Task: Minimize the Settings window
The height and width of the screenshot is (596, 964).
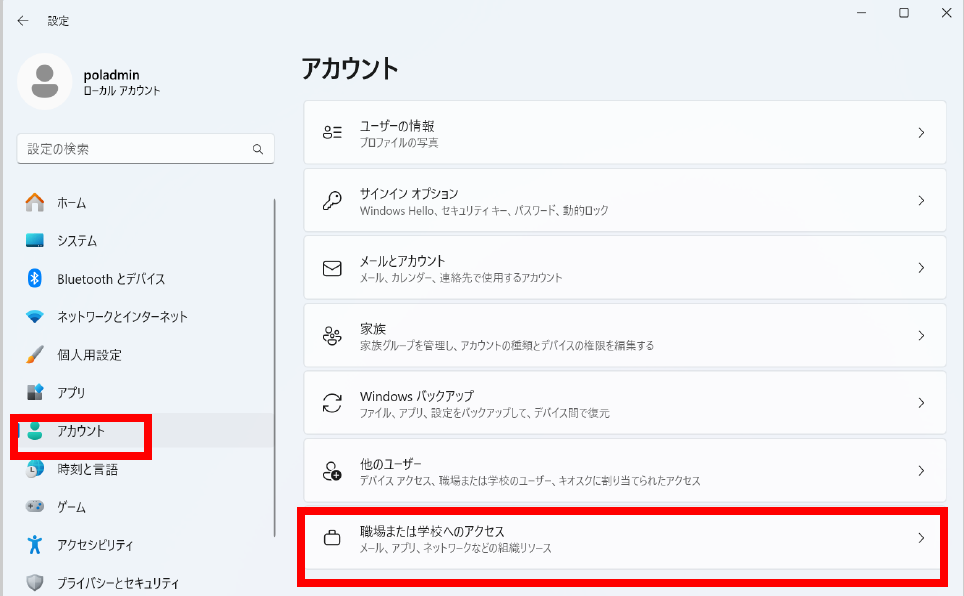Action: 861,13
